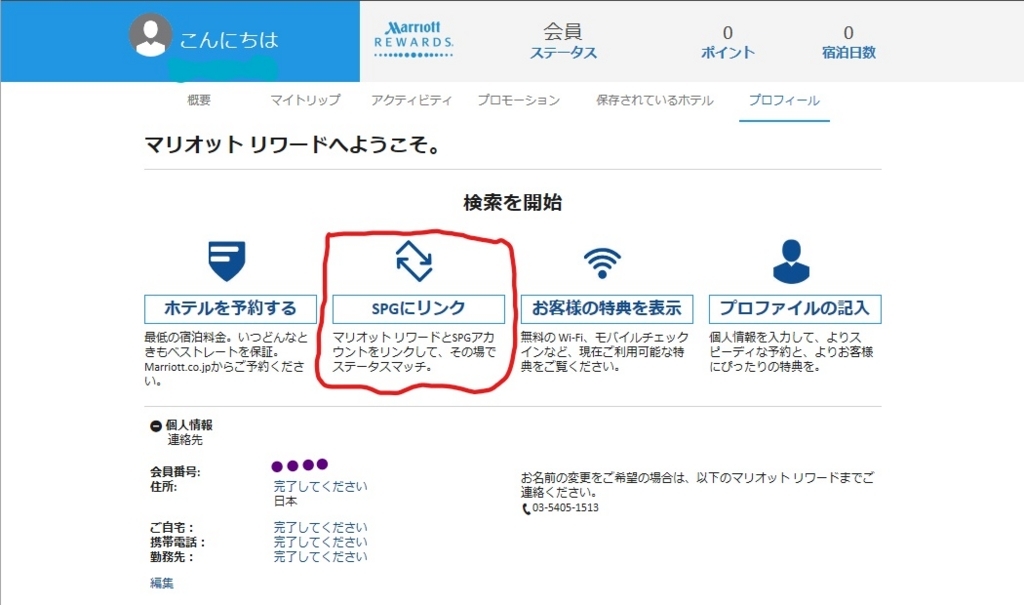Click the SPG link sync arrows icon

(x=414, y=261)
